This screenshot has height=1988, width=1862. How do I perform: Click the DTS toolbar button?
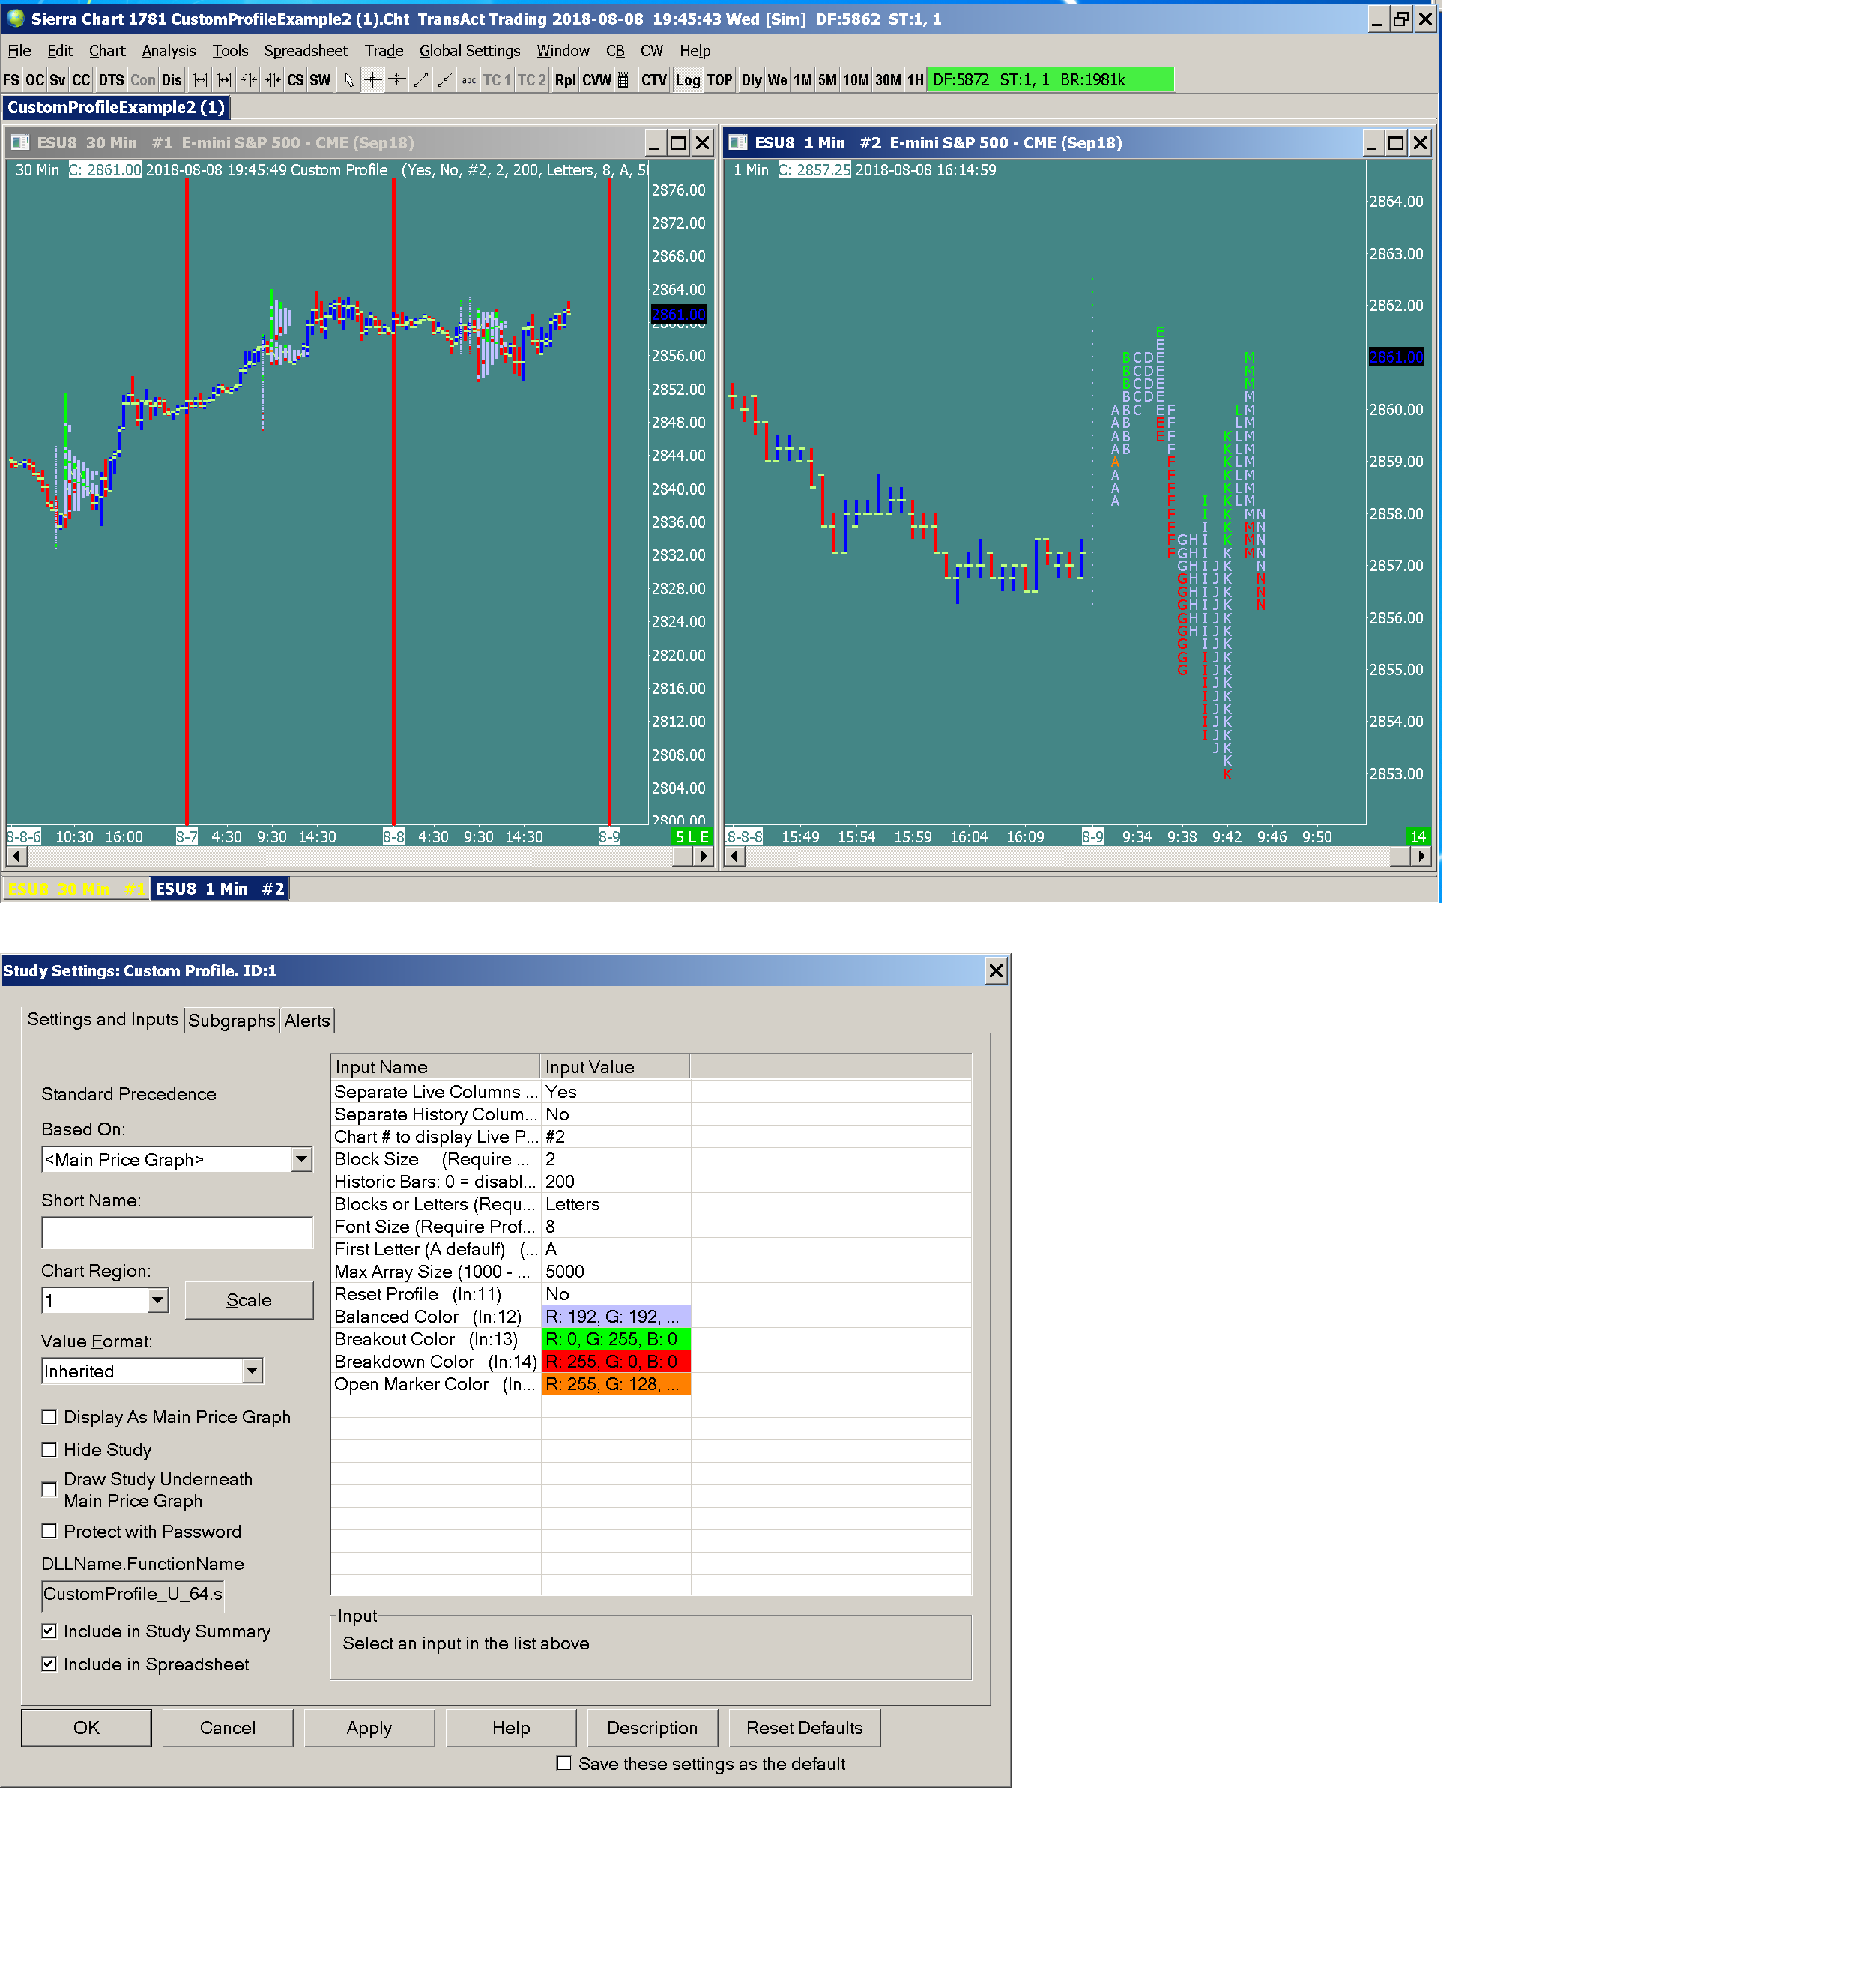[111, 80]
